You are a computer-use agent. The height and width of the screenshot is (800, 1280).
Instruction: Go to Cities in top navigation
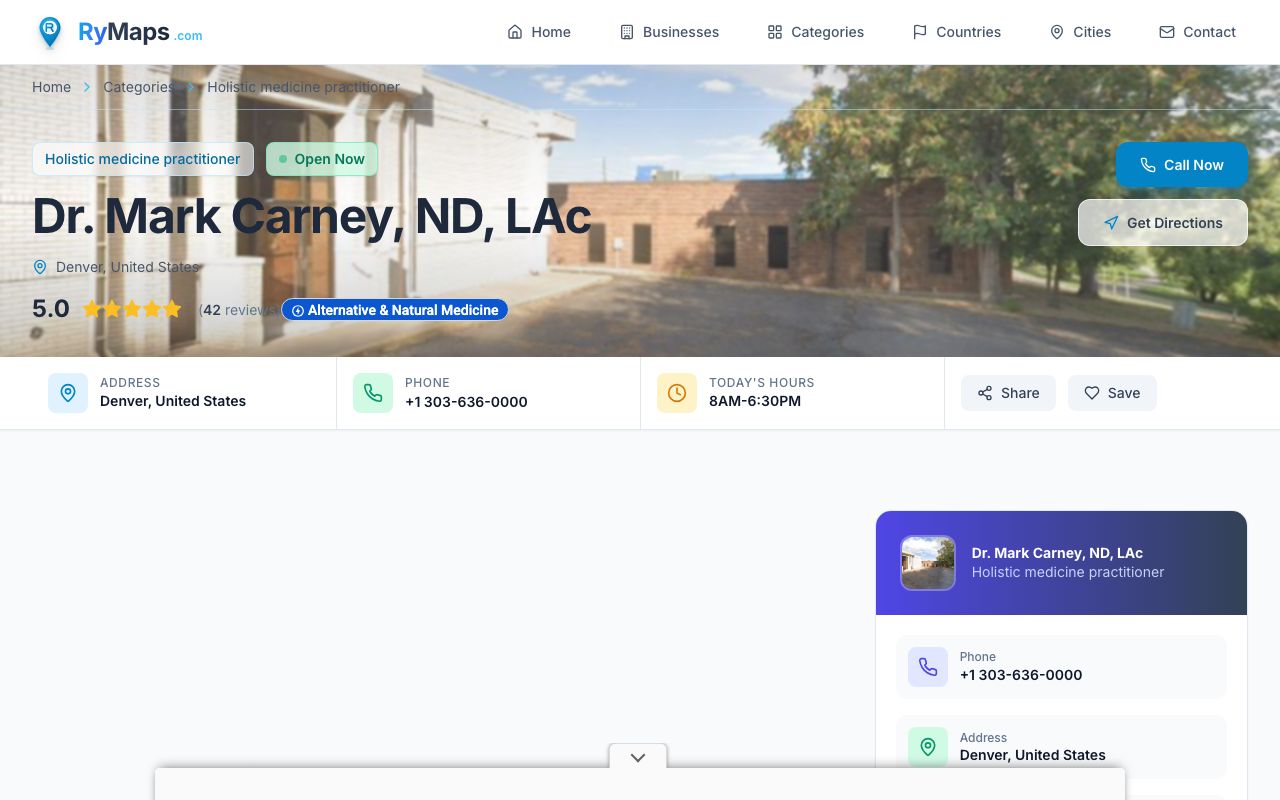pos(1080,32)
